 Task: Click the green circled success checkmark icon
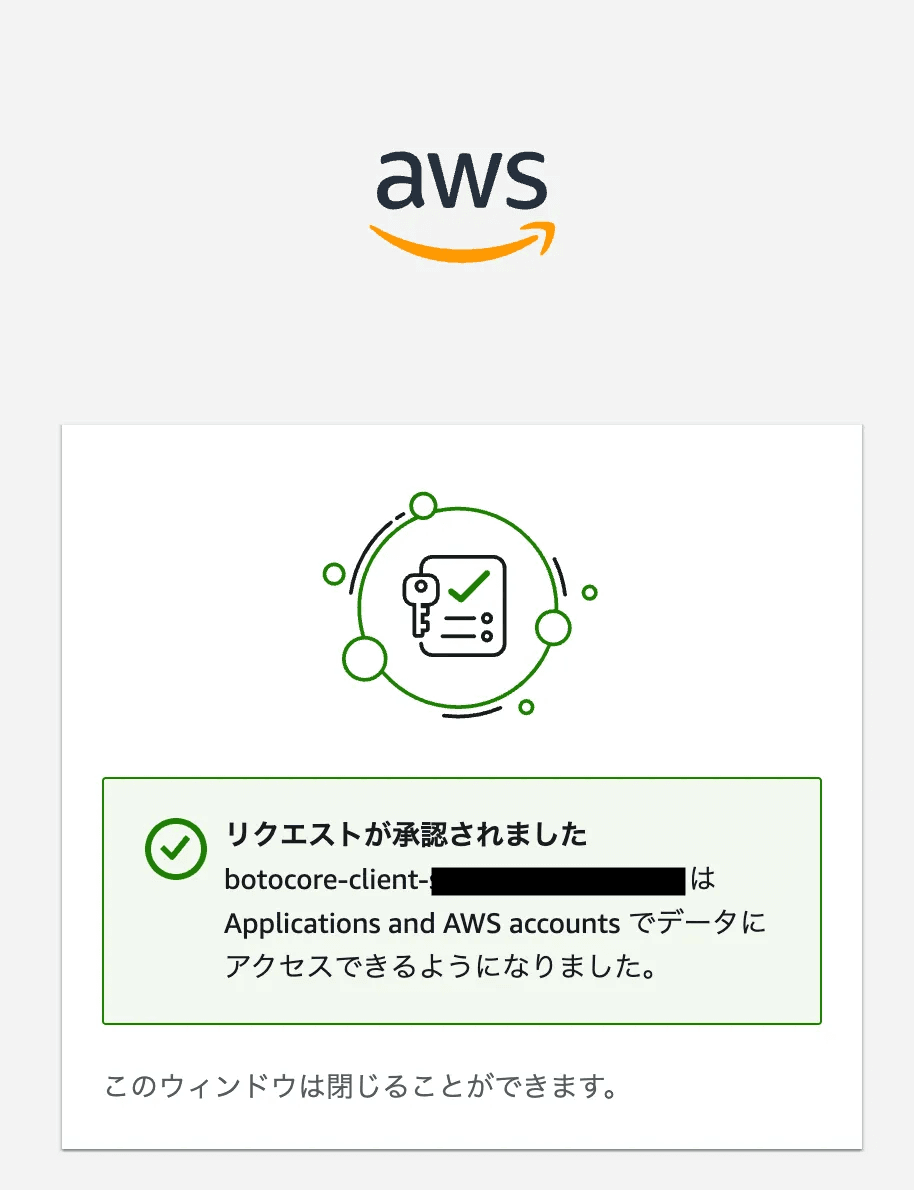click(x=175, y=849)
